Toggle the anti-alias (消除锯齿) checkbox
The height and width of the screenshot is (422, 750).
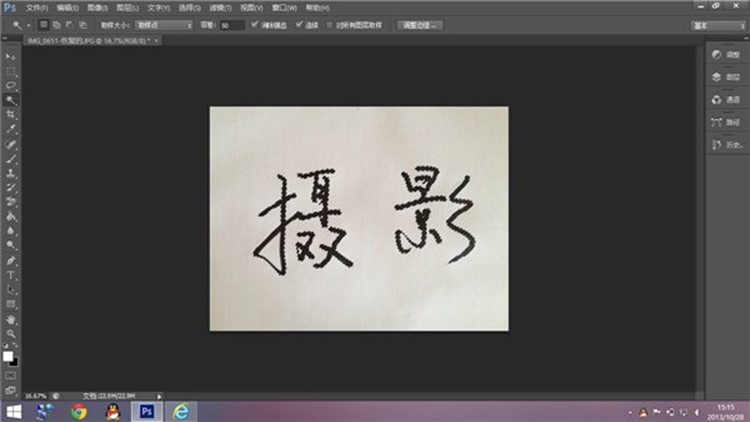coord(253,24)
